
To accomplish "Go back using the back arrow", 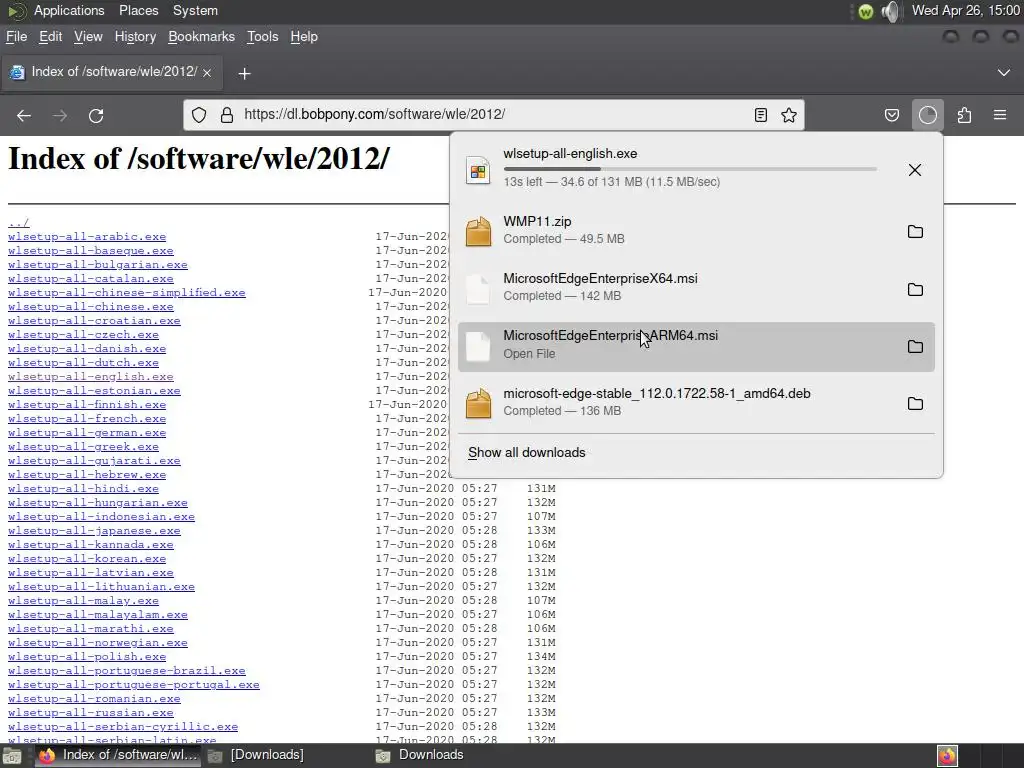I will [x=24, y=116].
